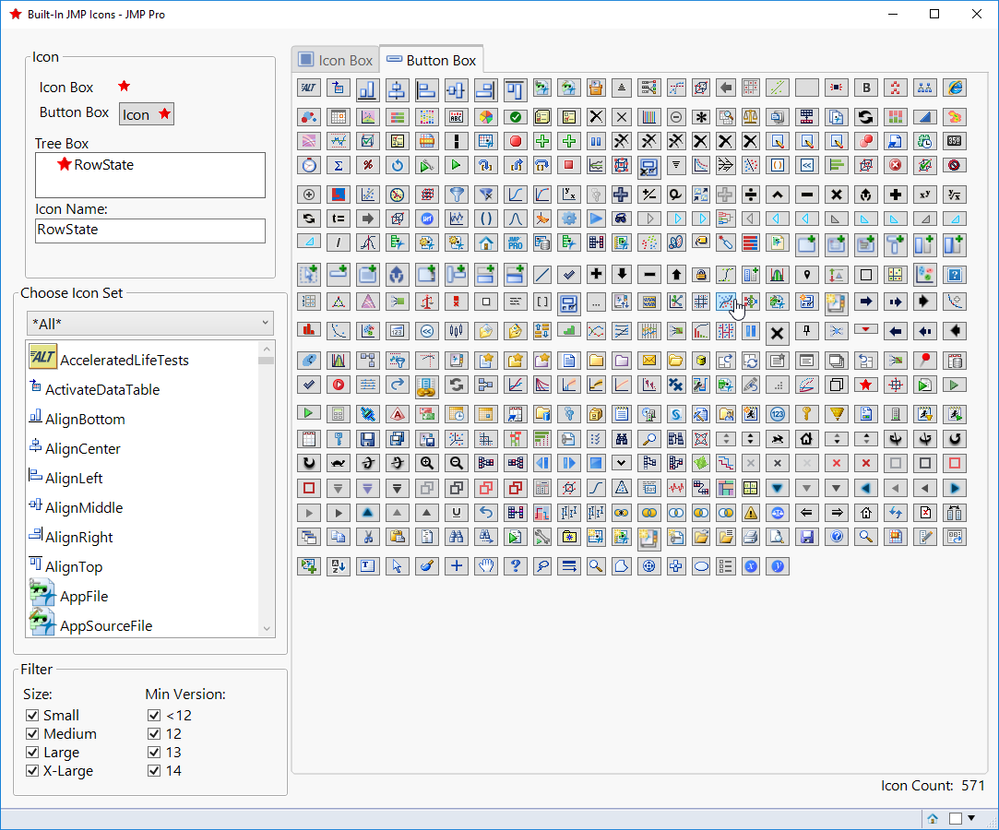This screenshot has height=830, width=999.
Task: Open the status bar window dropdown arrow
Action: click(x=971, y=818)
